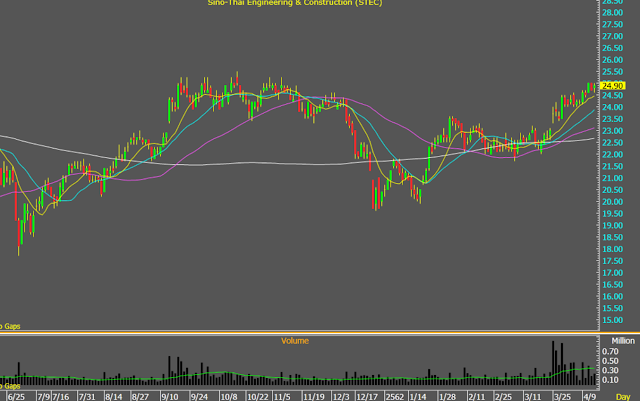Select the 3/25 date marker
640x401 pixels.
562,397
